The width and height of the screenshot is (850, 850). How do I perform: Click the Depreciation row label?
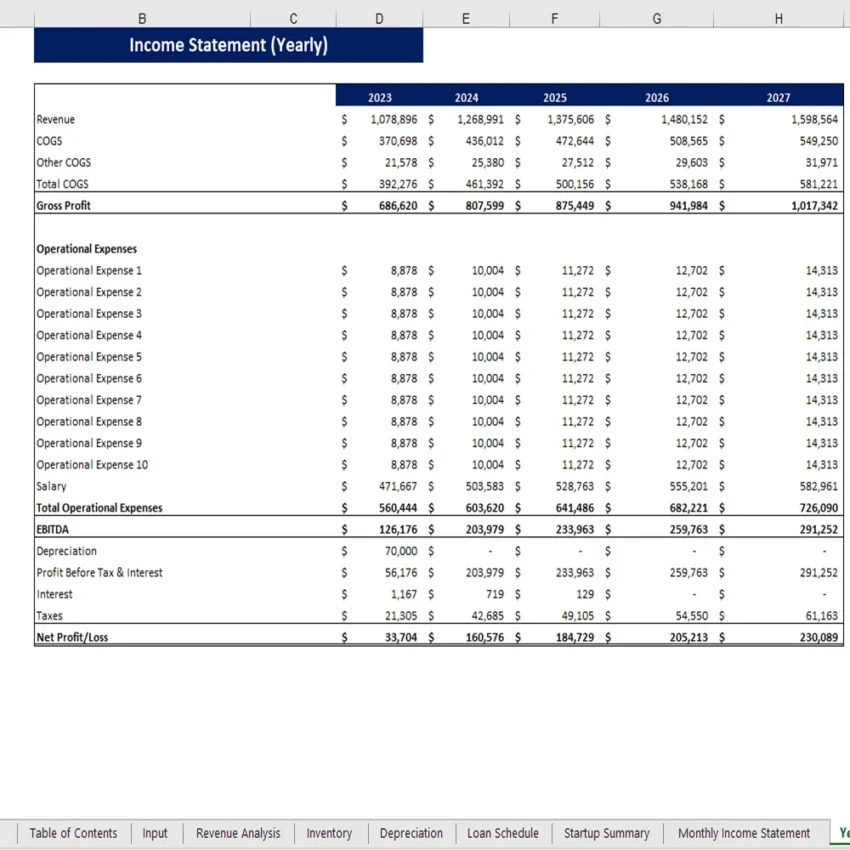coord(66,551)
